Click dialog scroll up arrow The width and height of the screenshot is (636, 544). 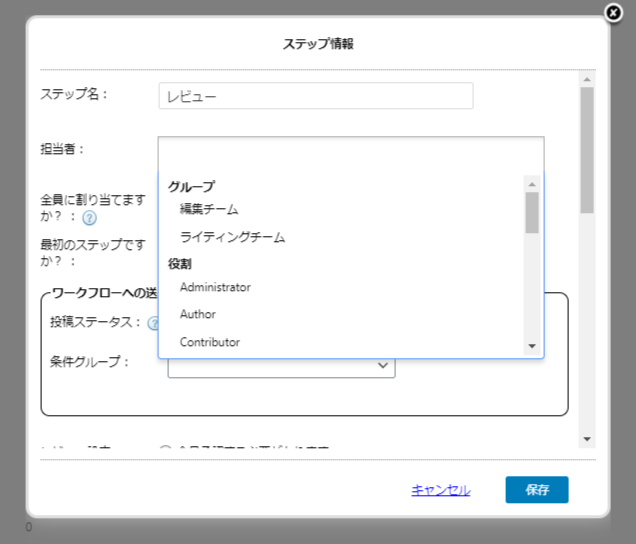[x=587, y=80]
